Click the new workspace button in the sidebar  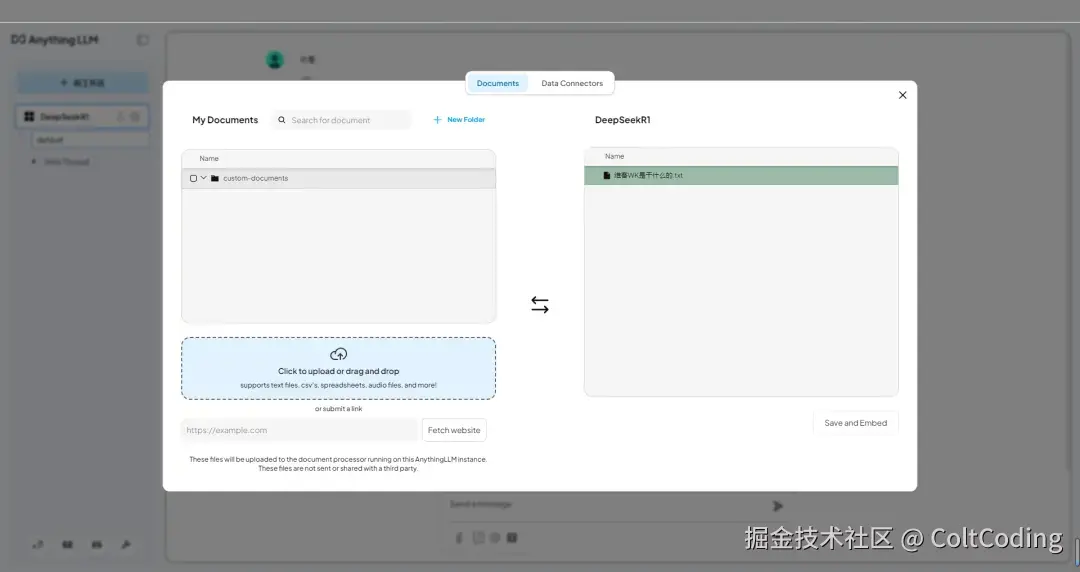[82, 83]
